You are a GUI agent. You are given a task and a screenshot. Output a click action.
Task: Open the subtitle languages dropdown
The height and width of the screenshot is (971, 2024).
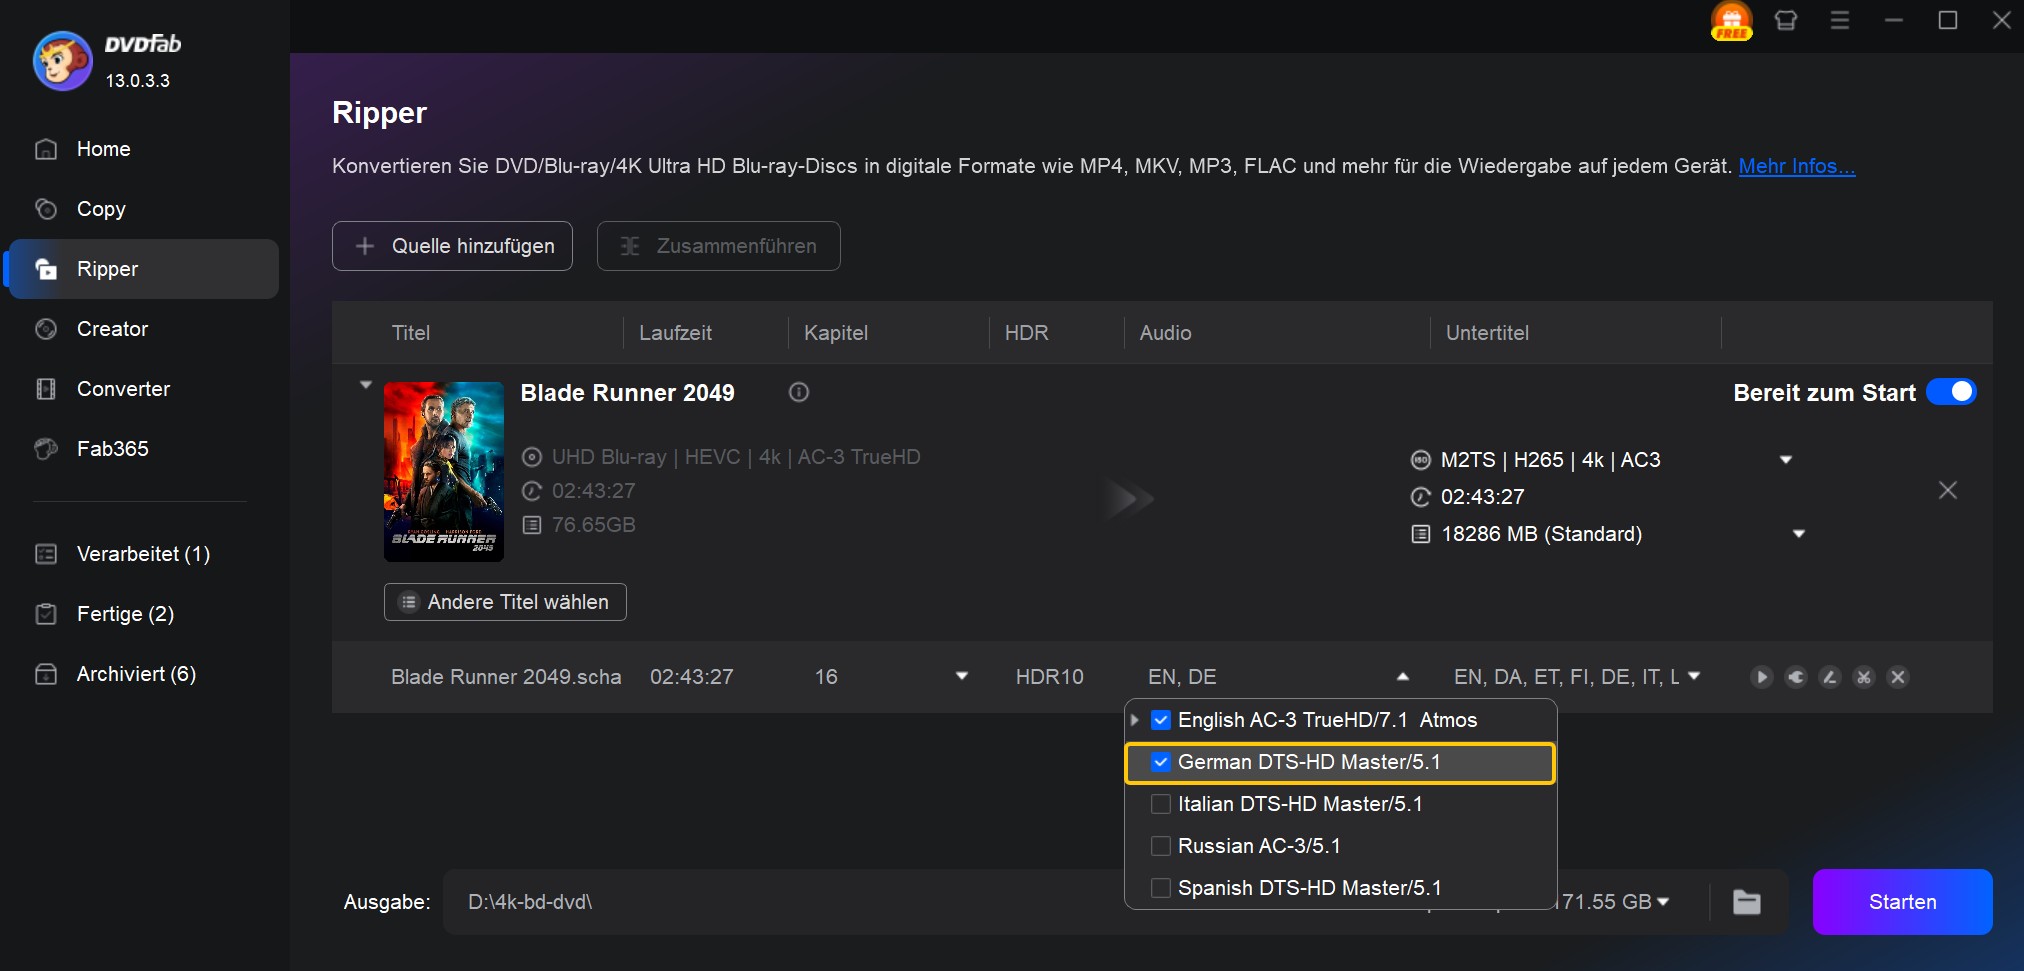click(x=1694, y=677)
